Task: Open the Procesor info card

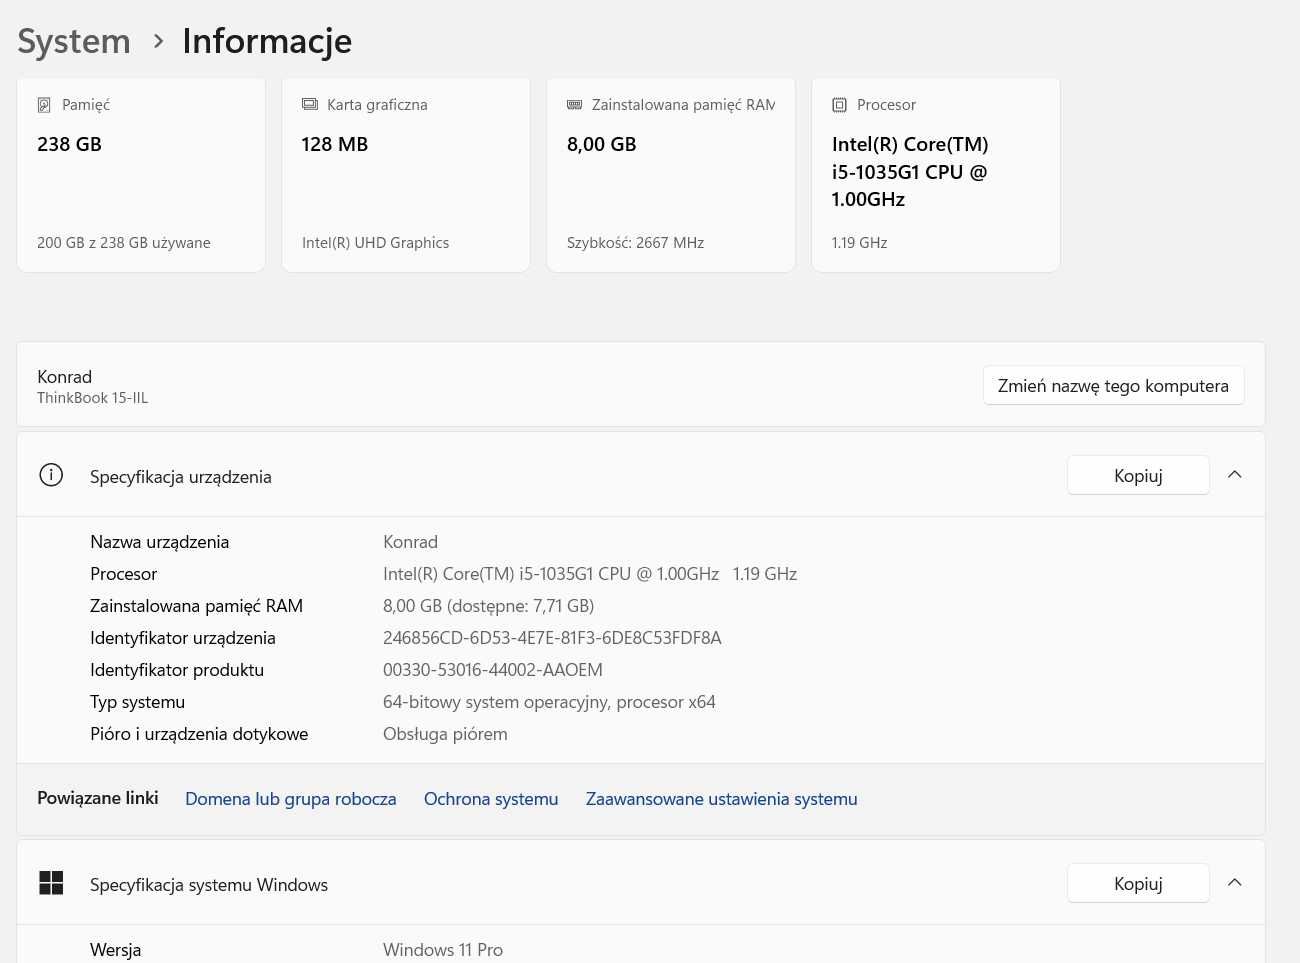Action: pyautogui.click(x=936, y=174)
